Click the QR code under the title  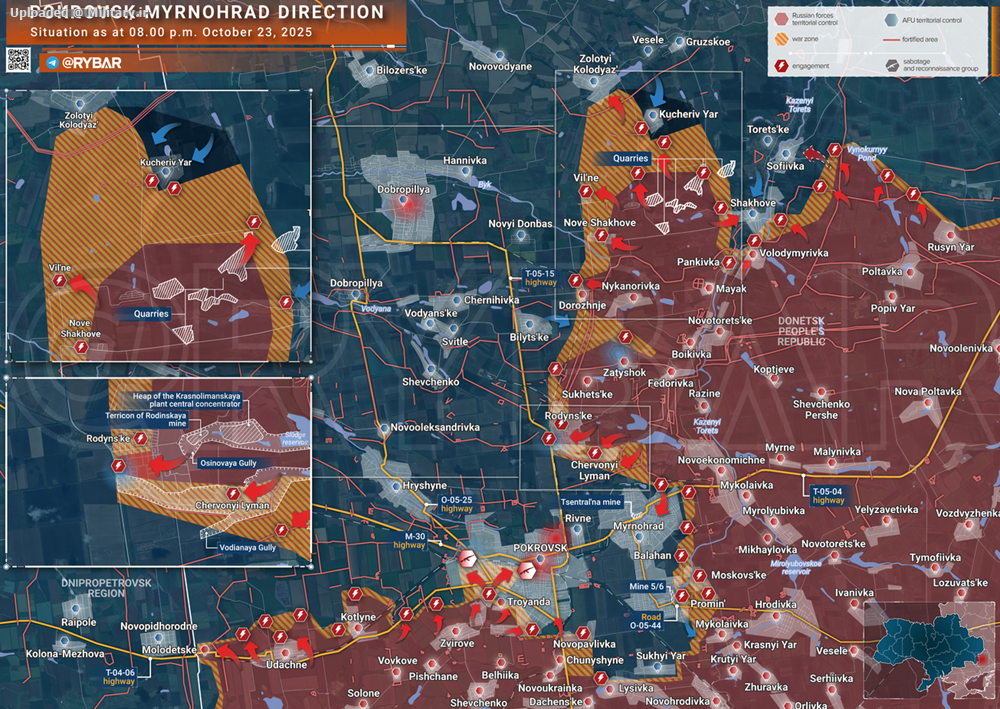point(20,60)
